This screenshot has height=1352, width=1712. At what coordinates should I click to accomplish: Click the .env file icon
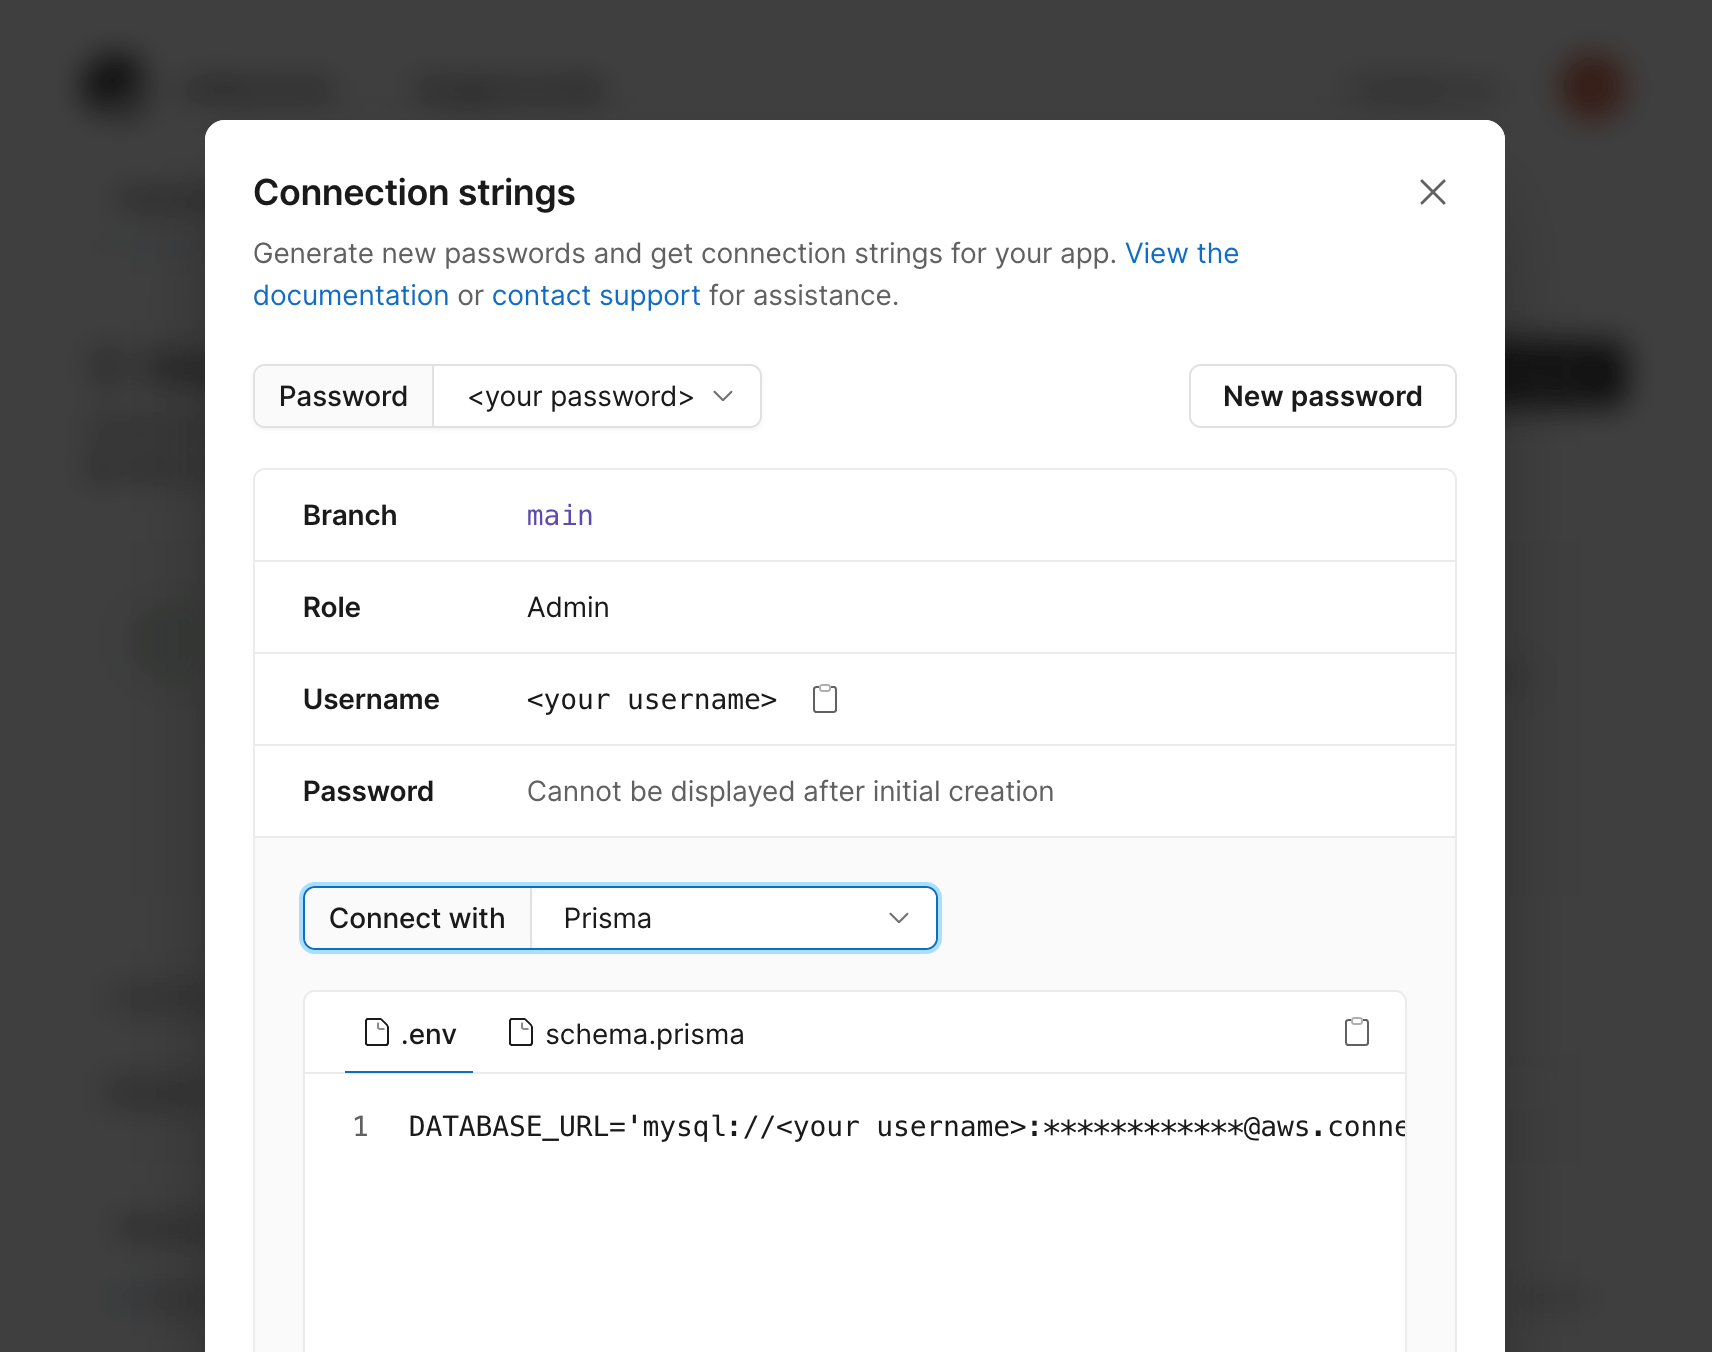pyautogui.click(x=375, y=1032)
